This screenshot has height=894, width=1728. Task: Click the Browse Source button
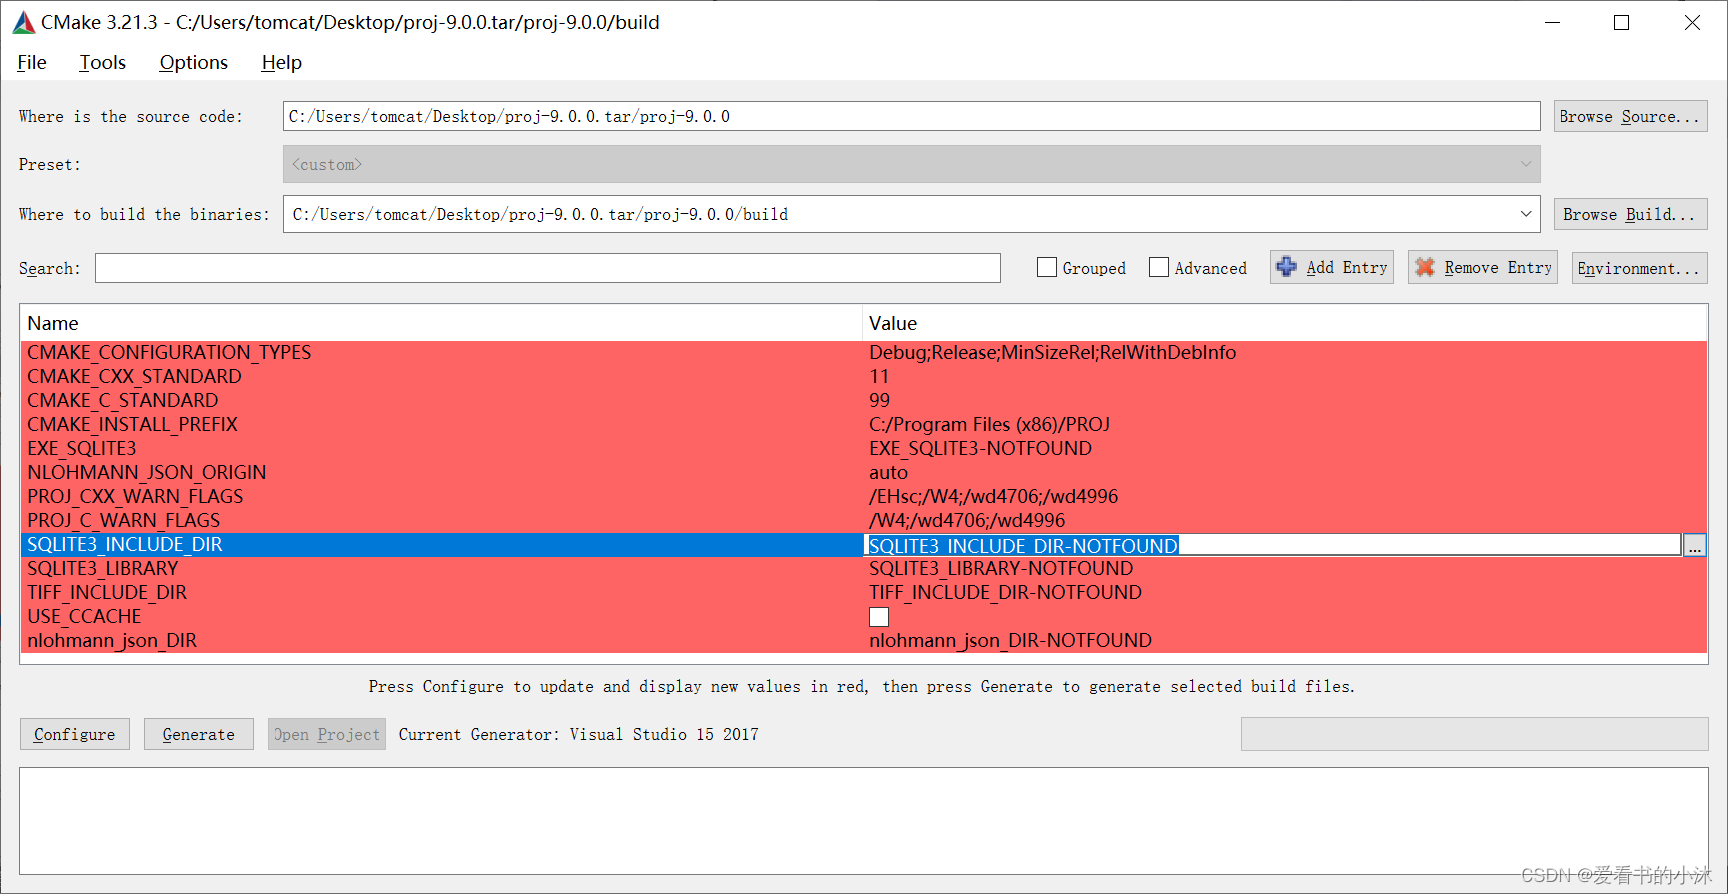(x=1630, y=116)
